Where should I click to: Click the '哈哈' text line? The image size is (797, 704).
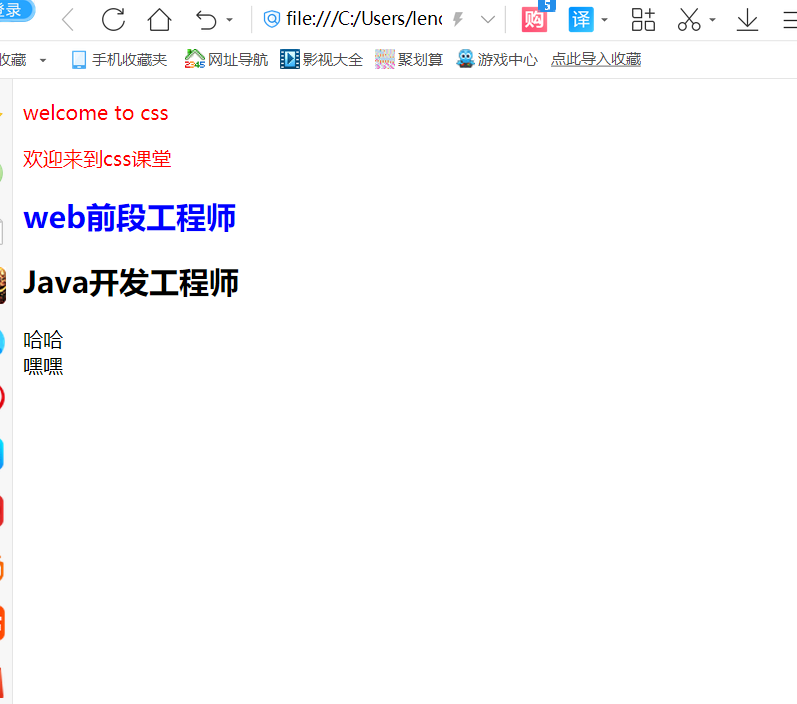[43, 340]
